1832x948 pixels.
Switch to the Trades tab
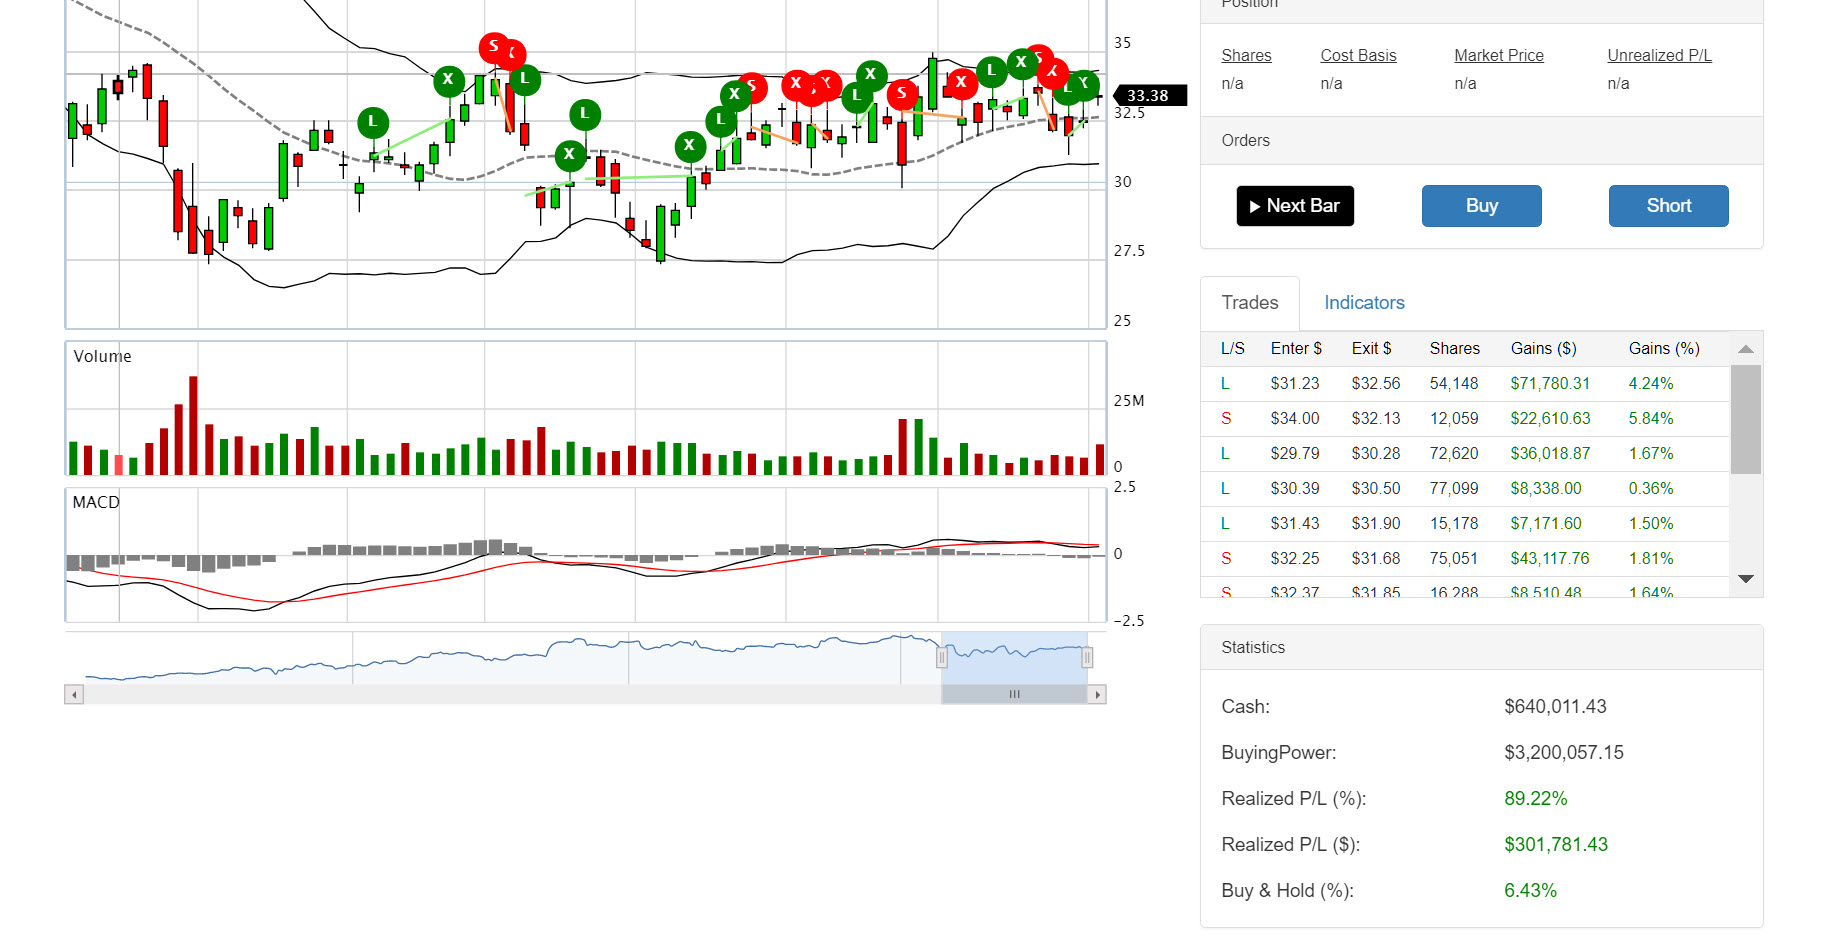point(1250,303)
